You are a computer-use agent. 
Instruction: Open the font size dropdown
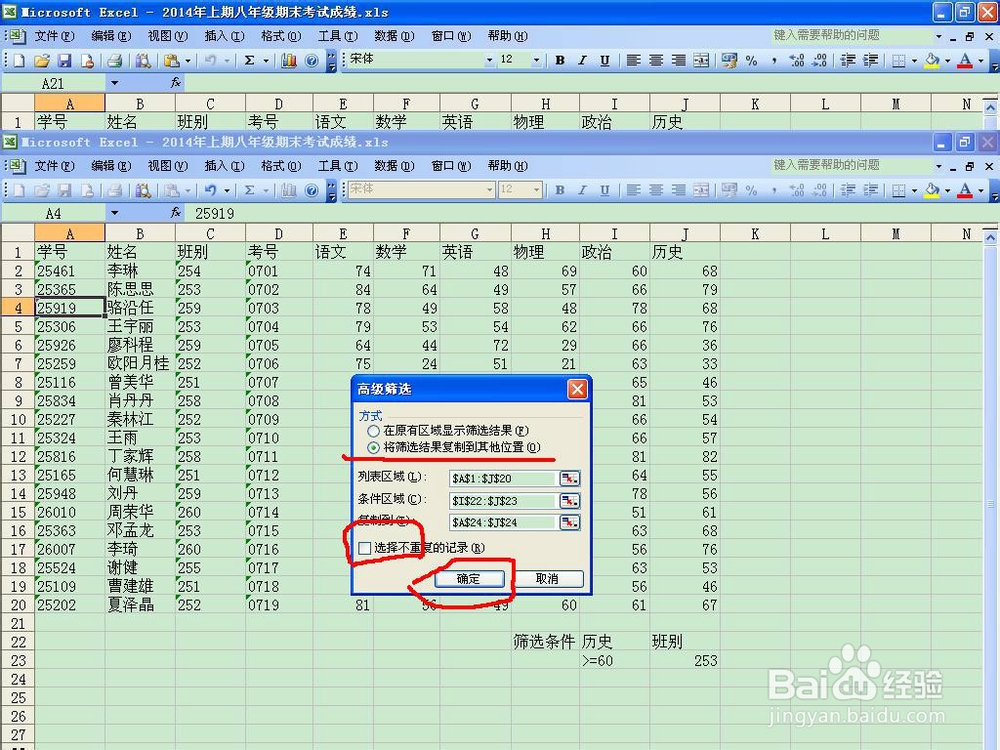point(537,190)
